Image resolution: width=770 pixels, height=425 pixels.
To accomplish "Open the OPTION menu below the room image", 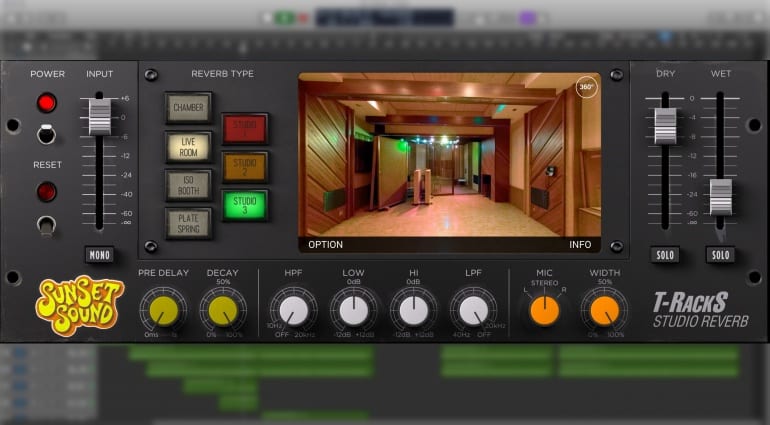I will tap(326, 245).
